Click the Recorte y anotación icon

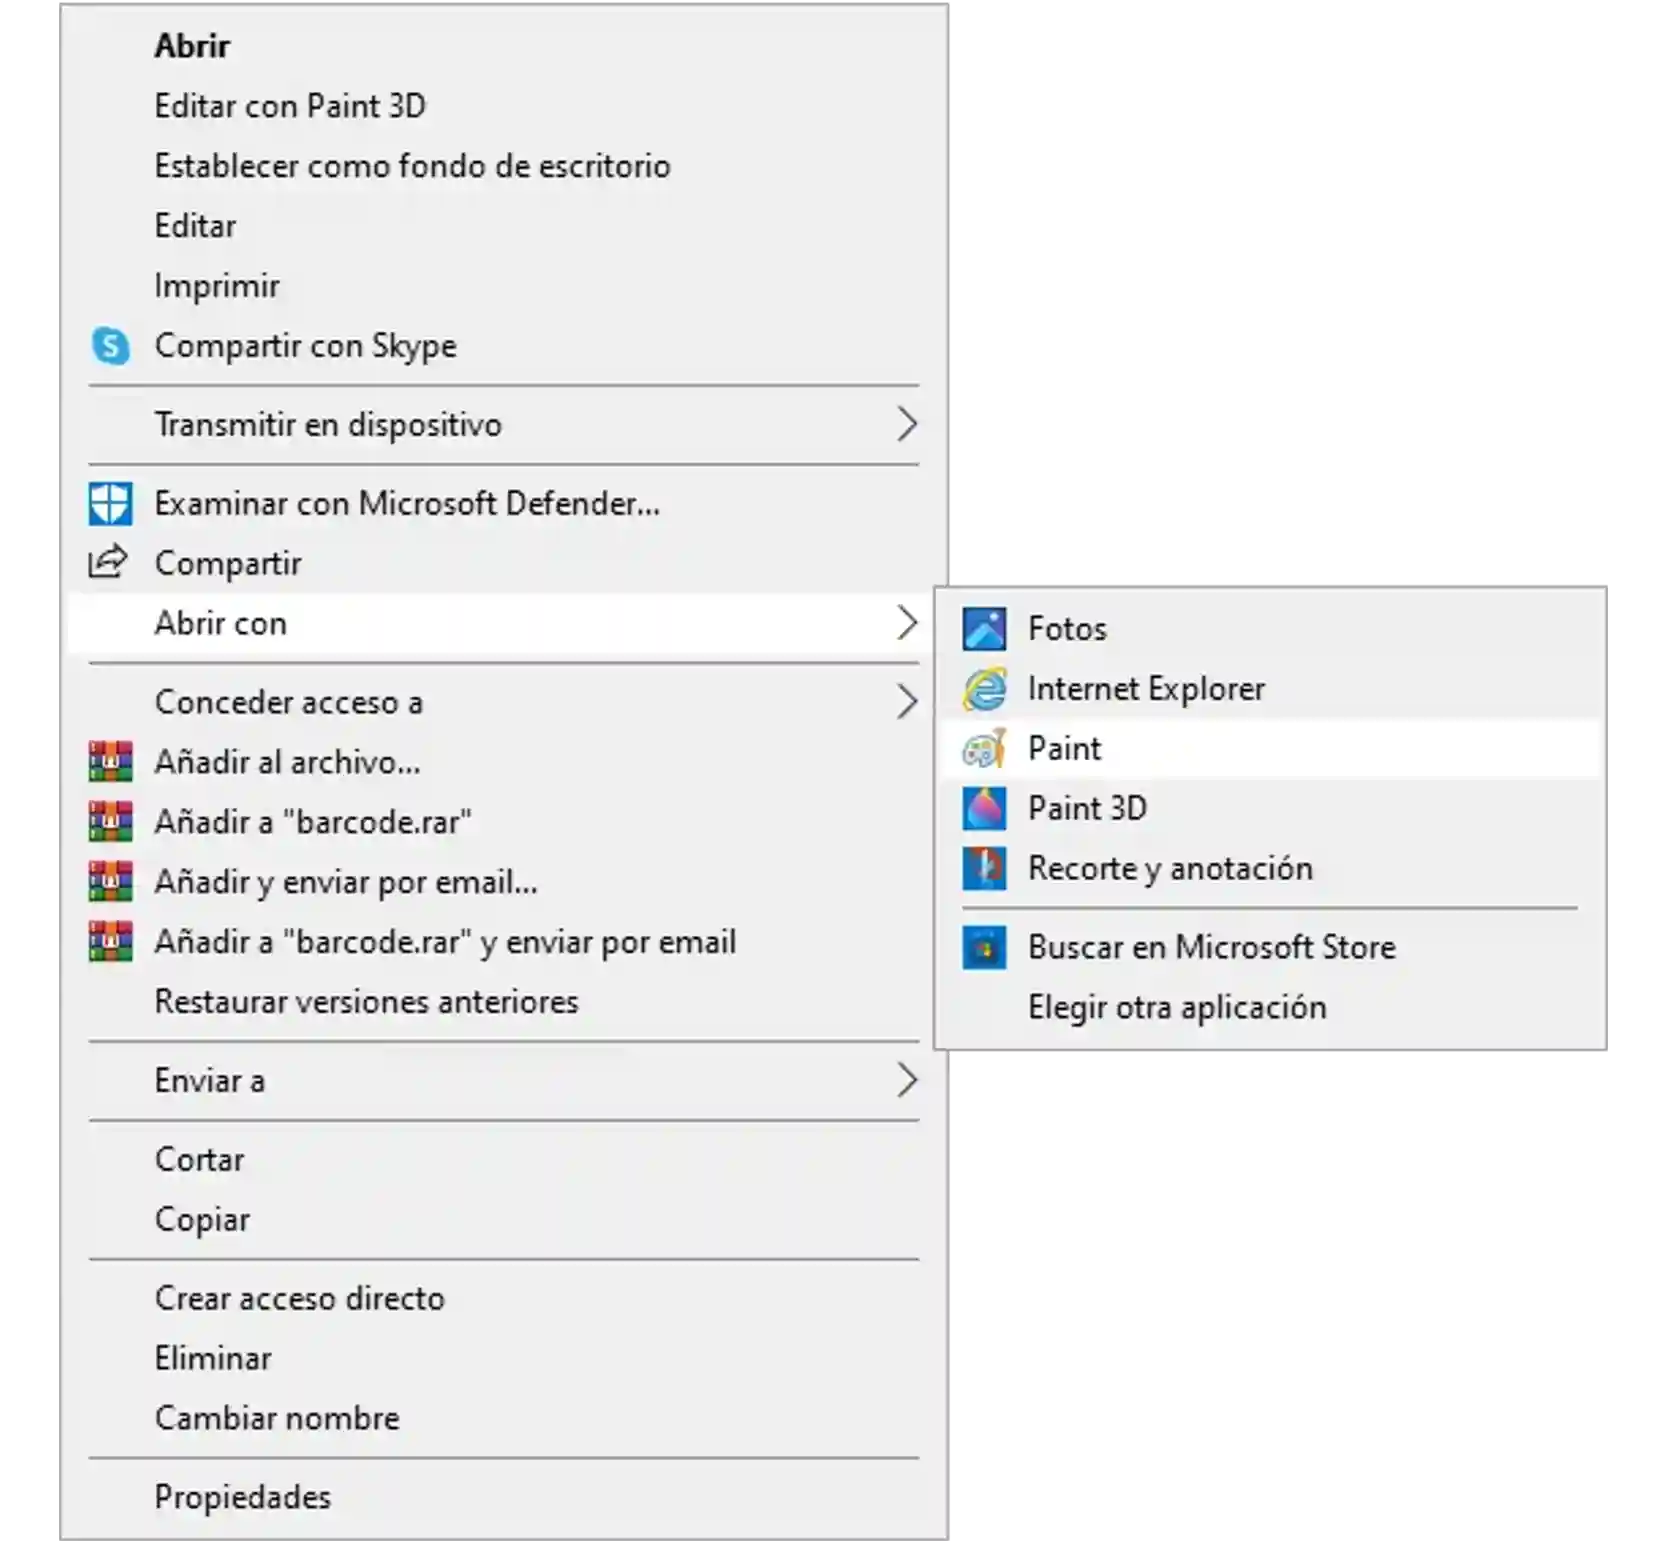tap(984, 868)
